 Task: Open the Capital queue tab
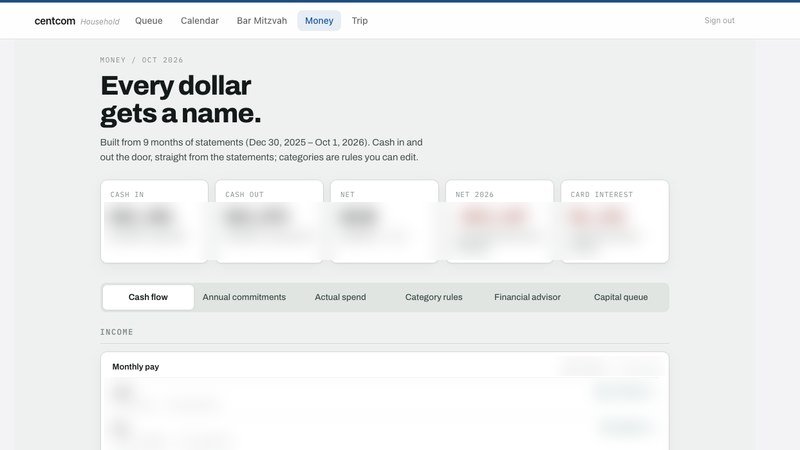point(621,297)
